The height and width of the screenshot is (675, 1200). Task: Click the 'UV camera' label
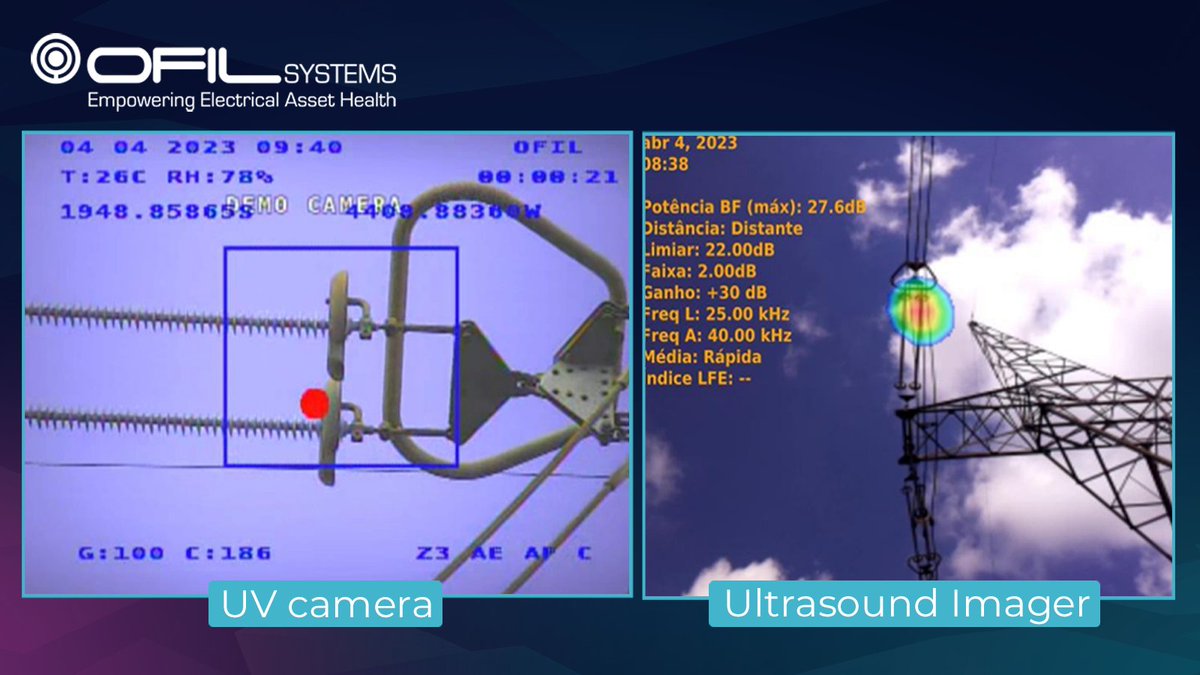point(325,604)
